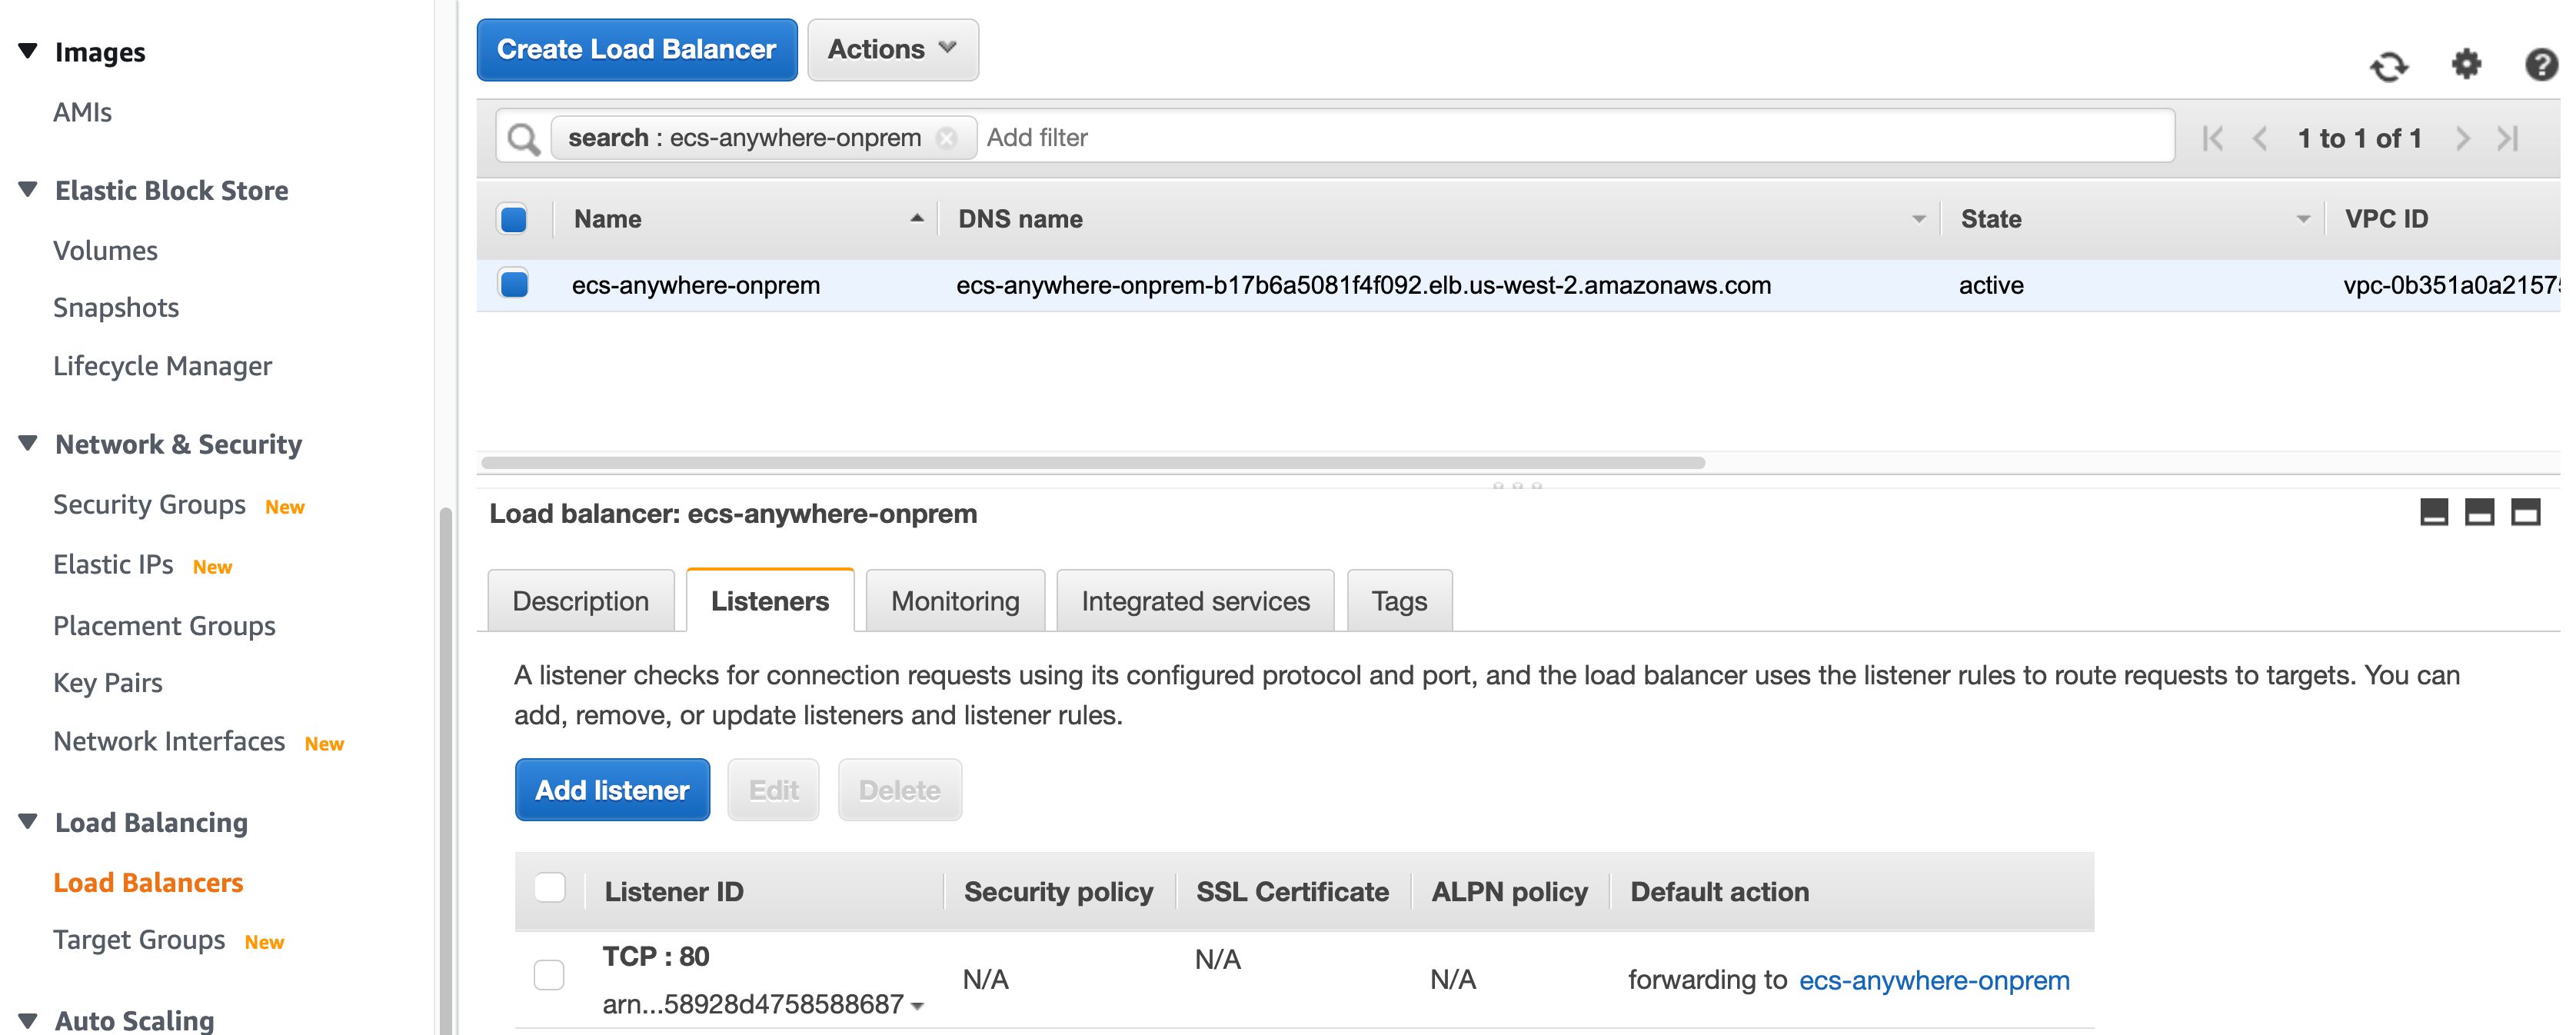Click the search magnifier icon
This screenshot has height=1035, width=2576.
(x=523, y=138)
